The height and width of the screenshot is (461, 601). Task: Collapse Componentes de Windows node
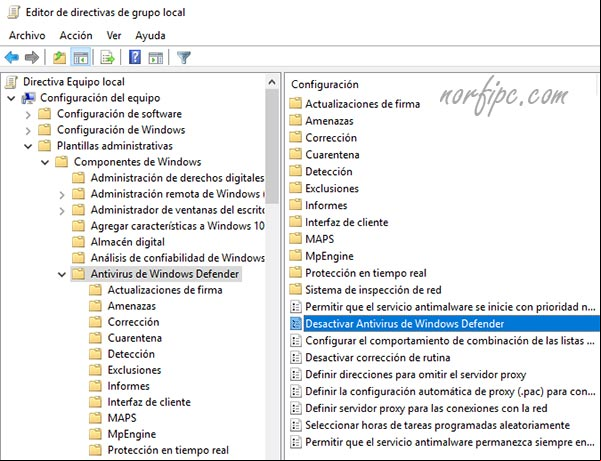click(x=45, y=162)
